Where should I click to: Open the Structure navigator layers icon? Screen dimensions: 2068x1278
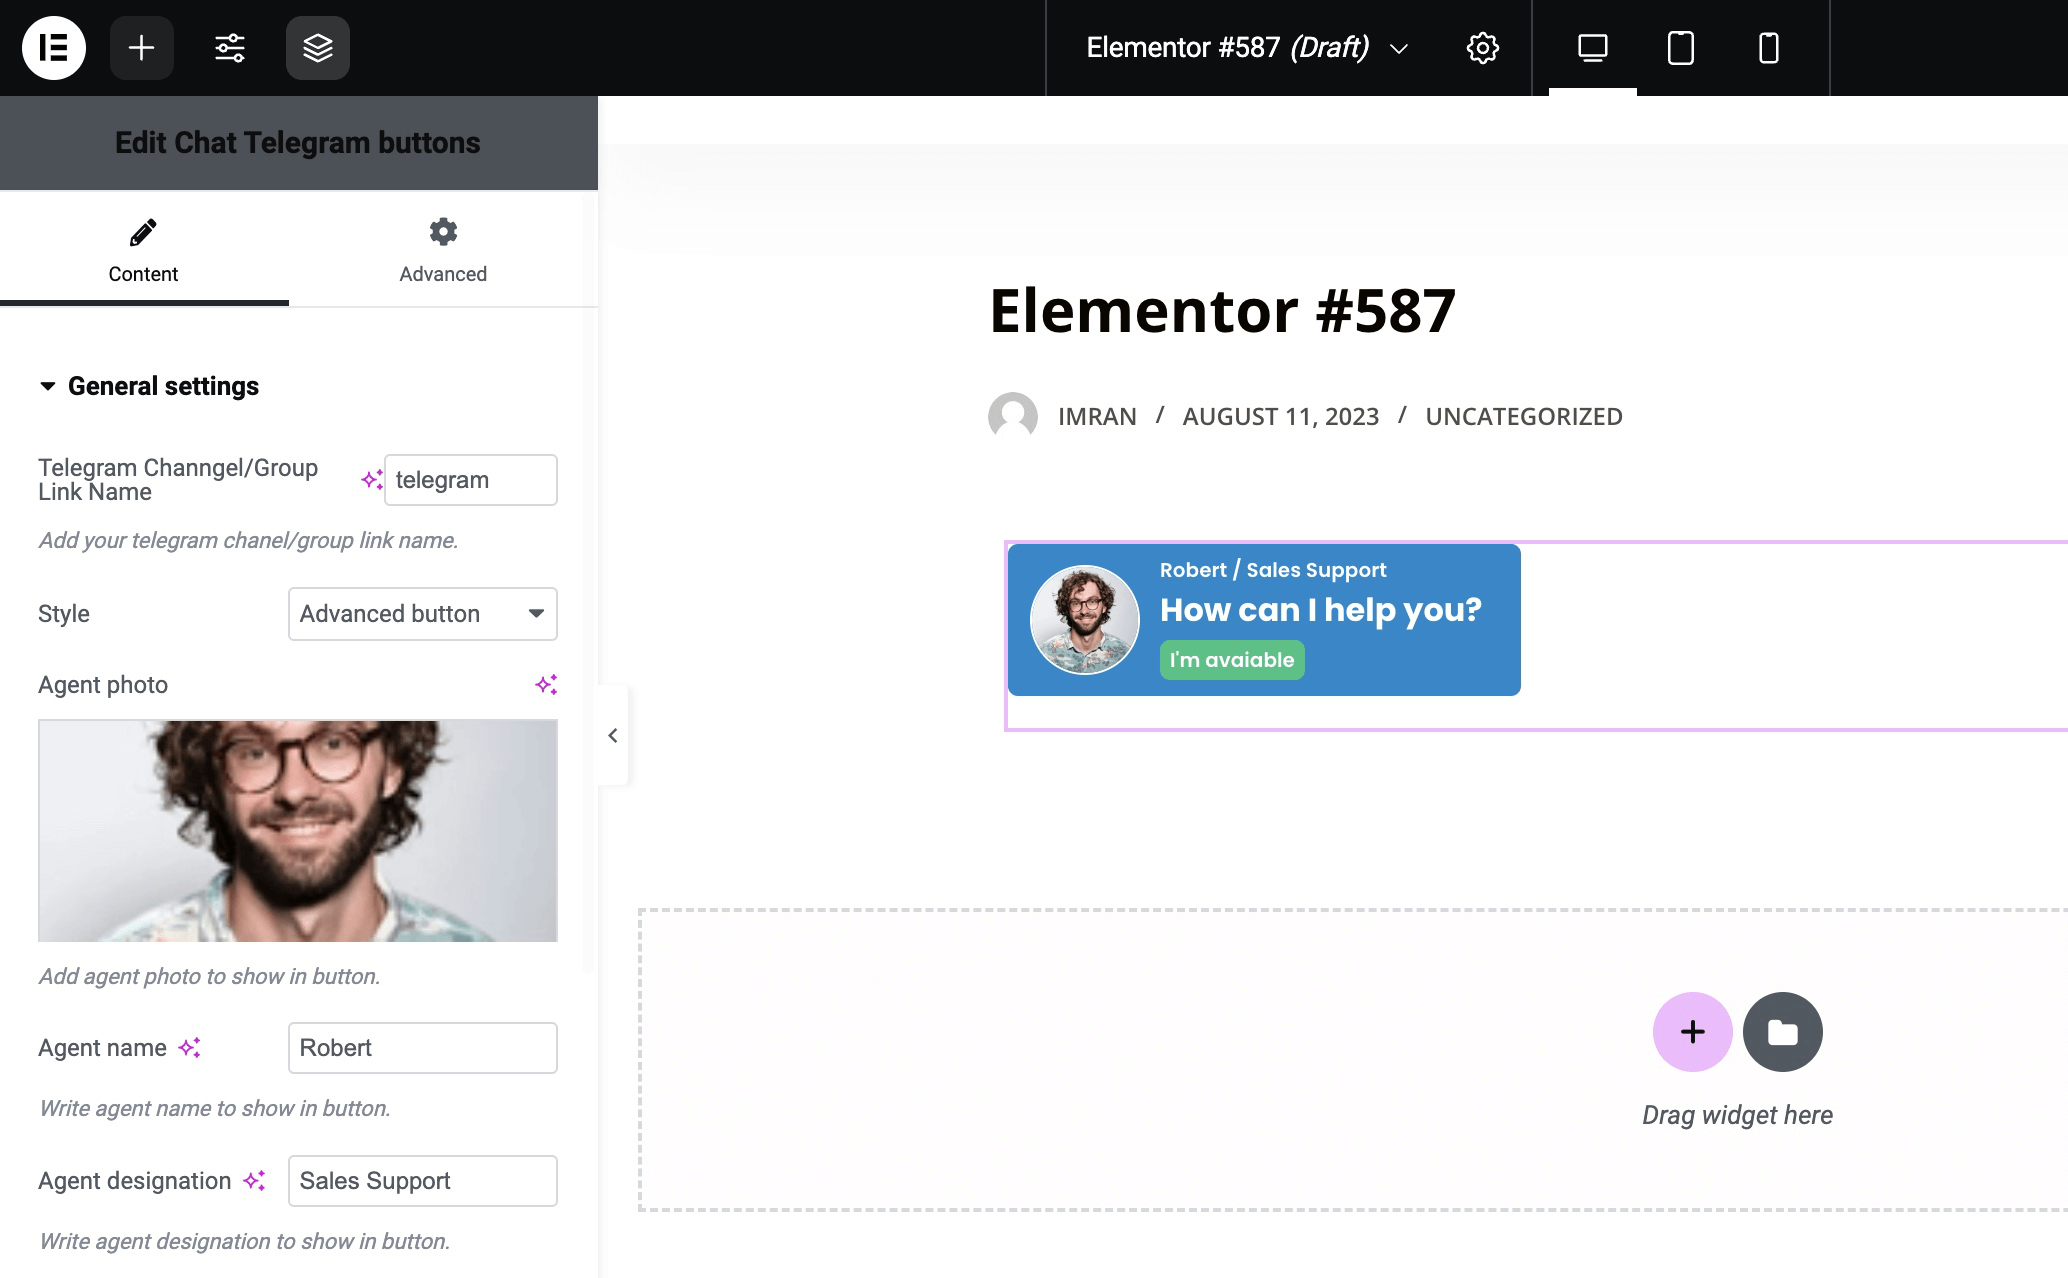pos(317,47)
